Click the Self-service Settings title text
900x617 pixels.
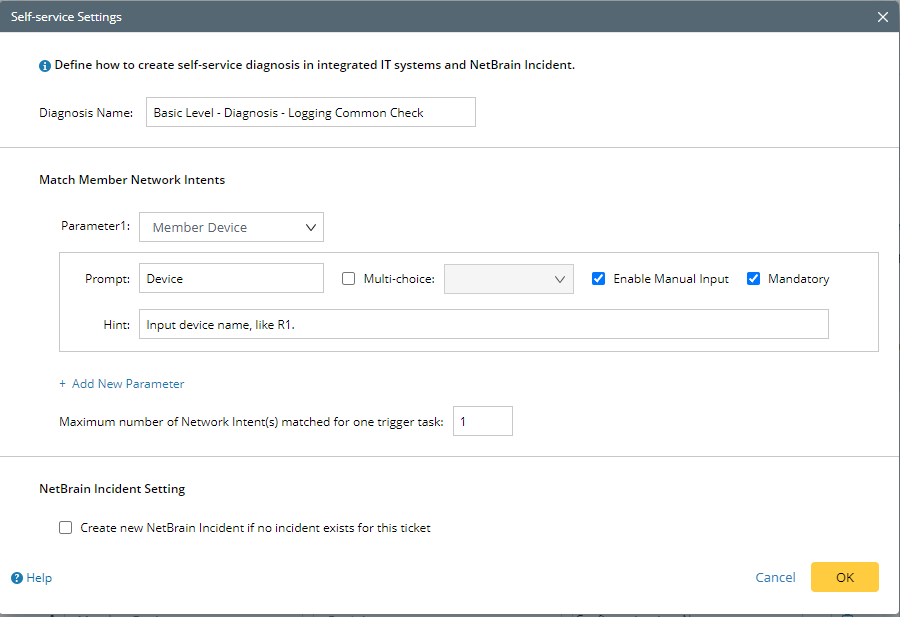click(x=66, y=17)
